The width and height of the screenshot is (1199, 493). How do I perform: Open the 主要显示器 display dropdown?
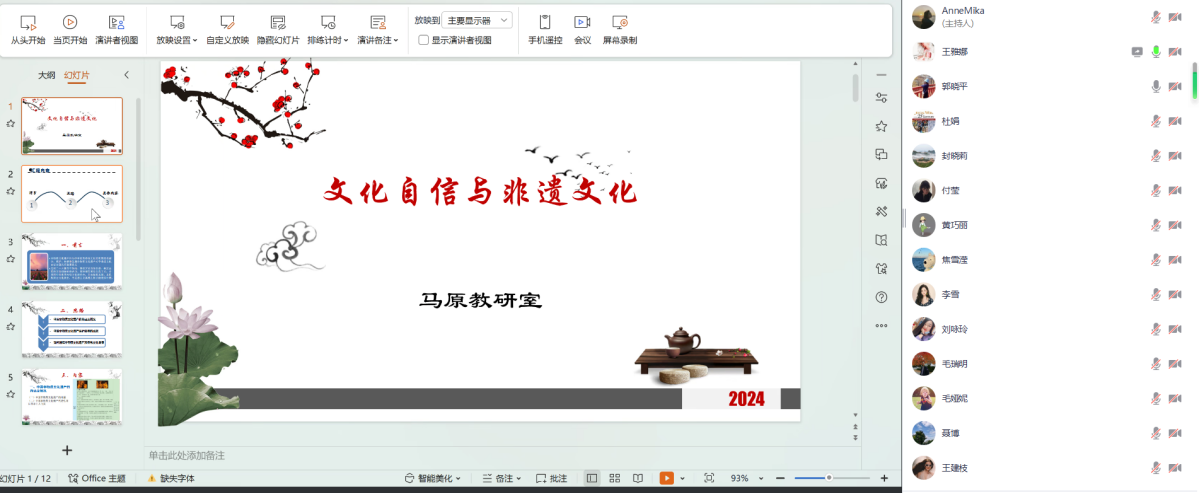click(477, 19)
